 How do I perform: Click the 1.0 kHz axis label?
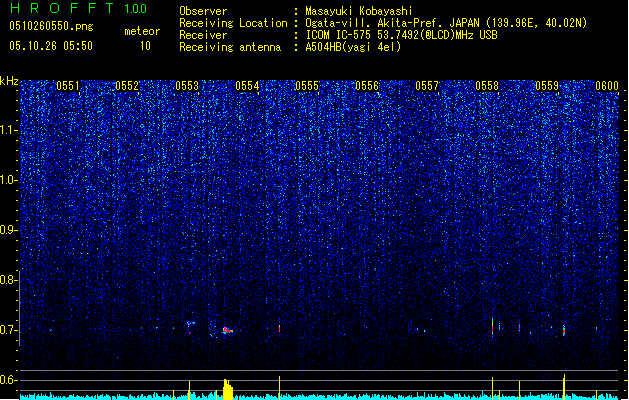pos(9,180)
